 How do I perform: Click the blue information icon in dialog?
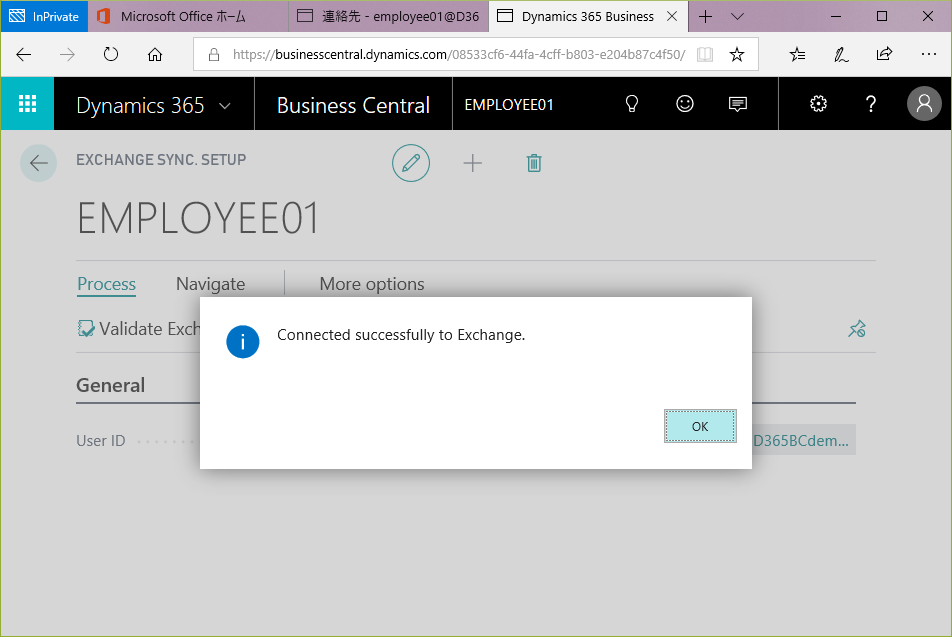click(243, 342)
